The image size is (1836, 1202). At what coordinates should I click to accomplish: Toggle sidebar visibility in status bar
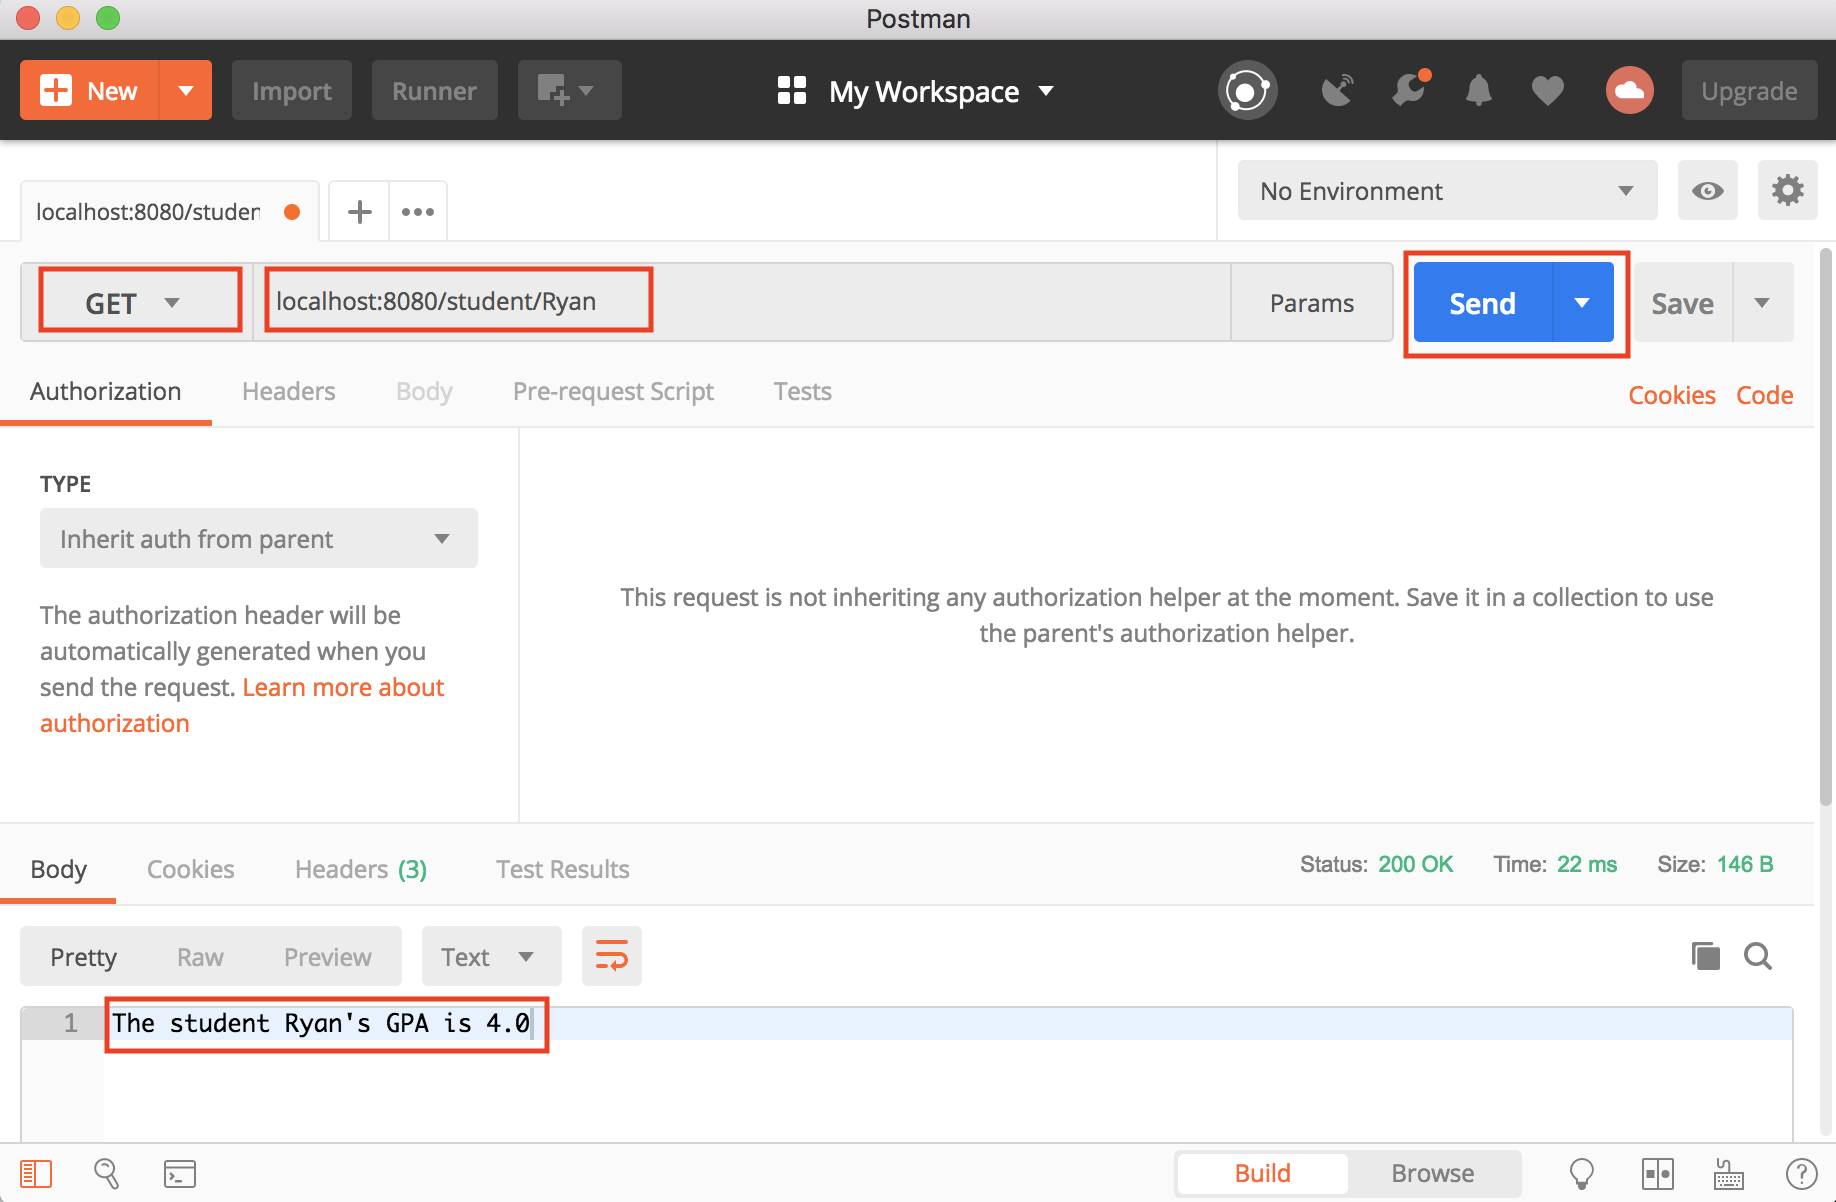(x=36, y=1173)
